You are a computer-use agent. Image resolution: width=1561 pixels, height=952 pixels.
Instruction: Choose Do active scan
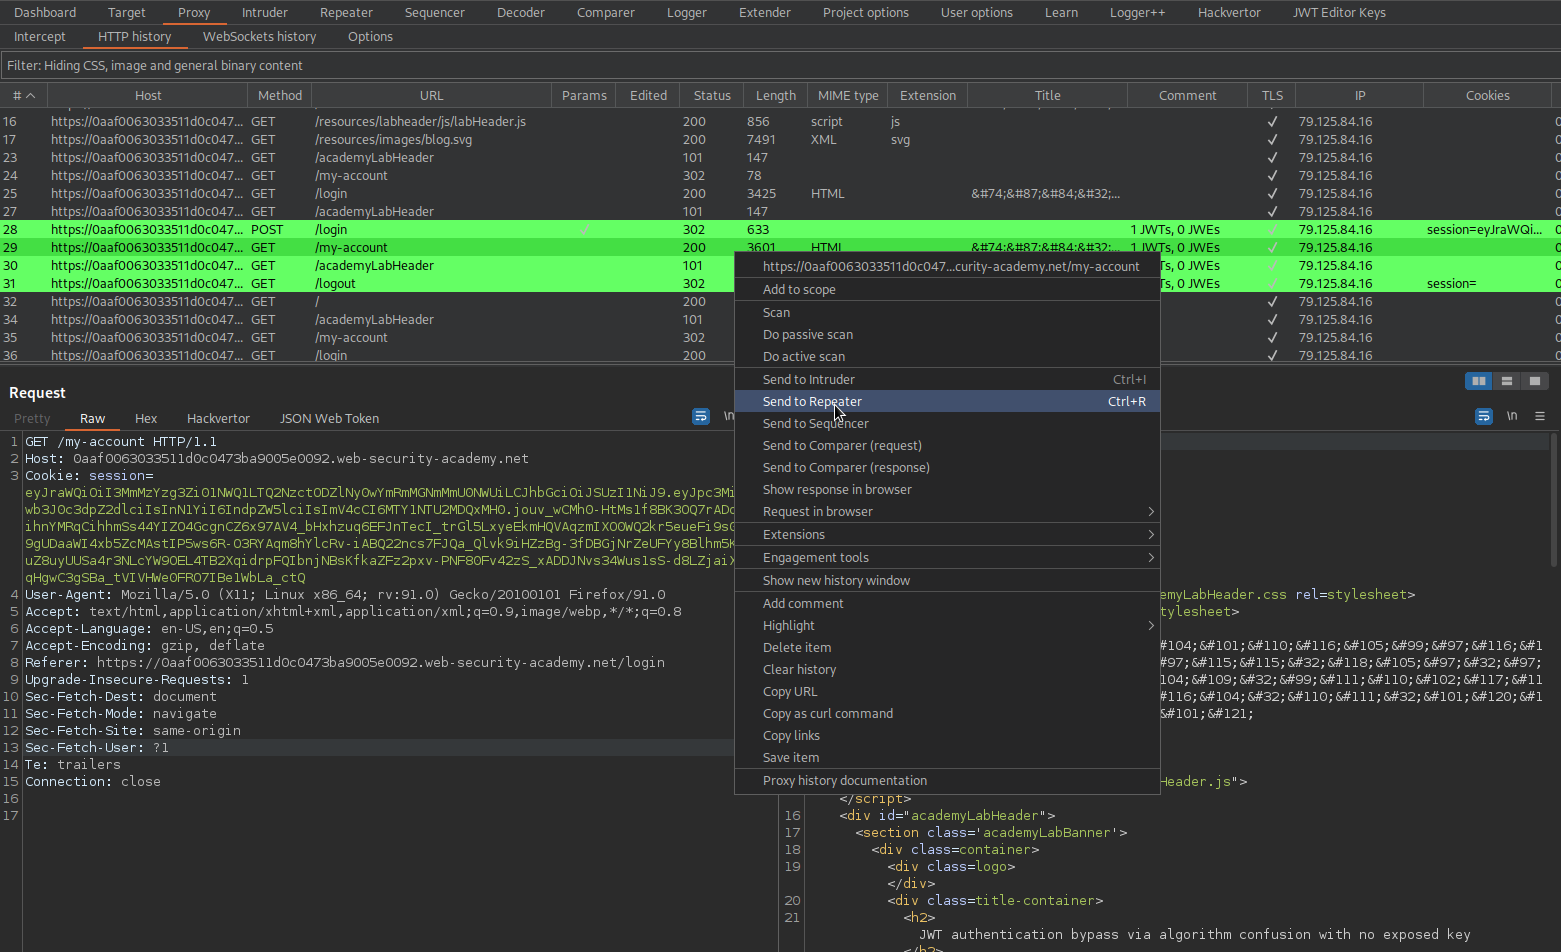coord(947,357)
